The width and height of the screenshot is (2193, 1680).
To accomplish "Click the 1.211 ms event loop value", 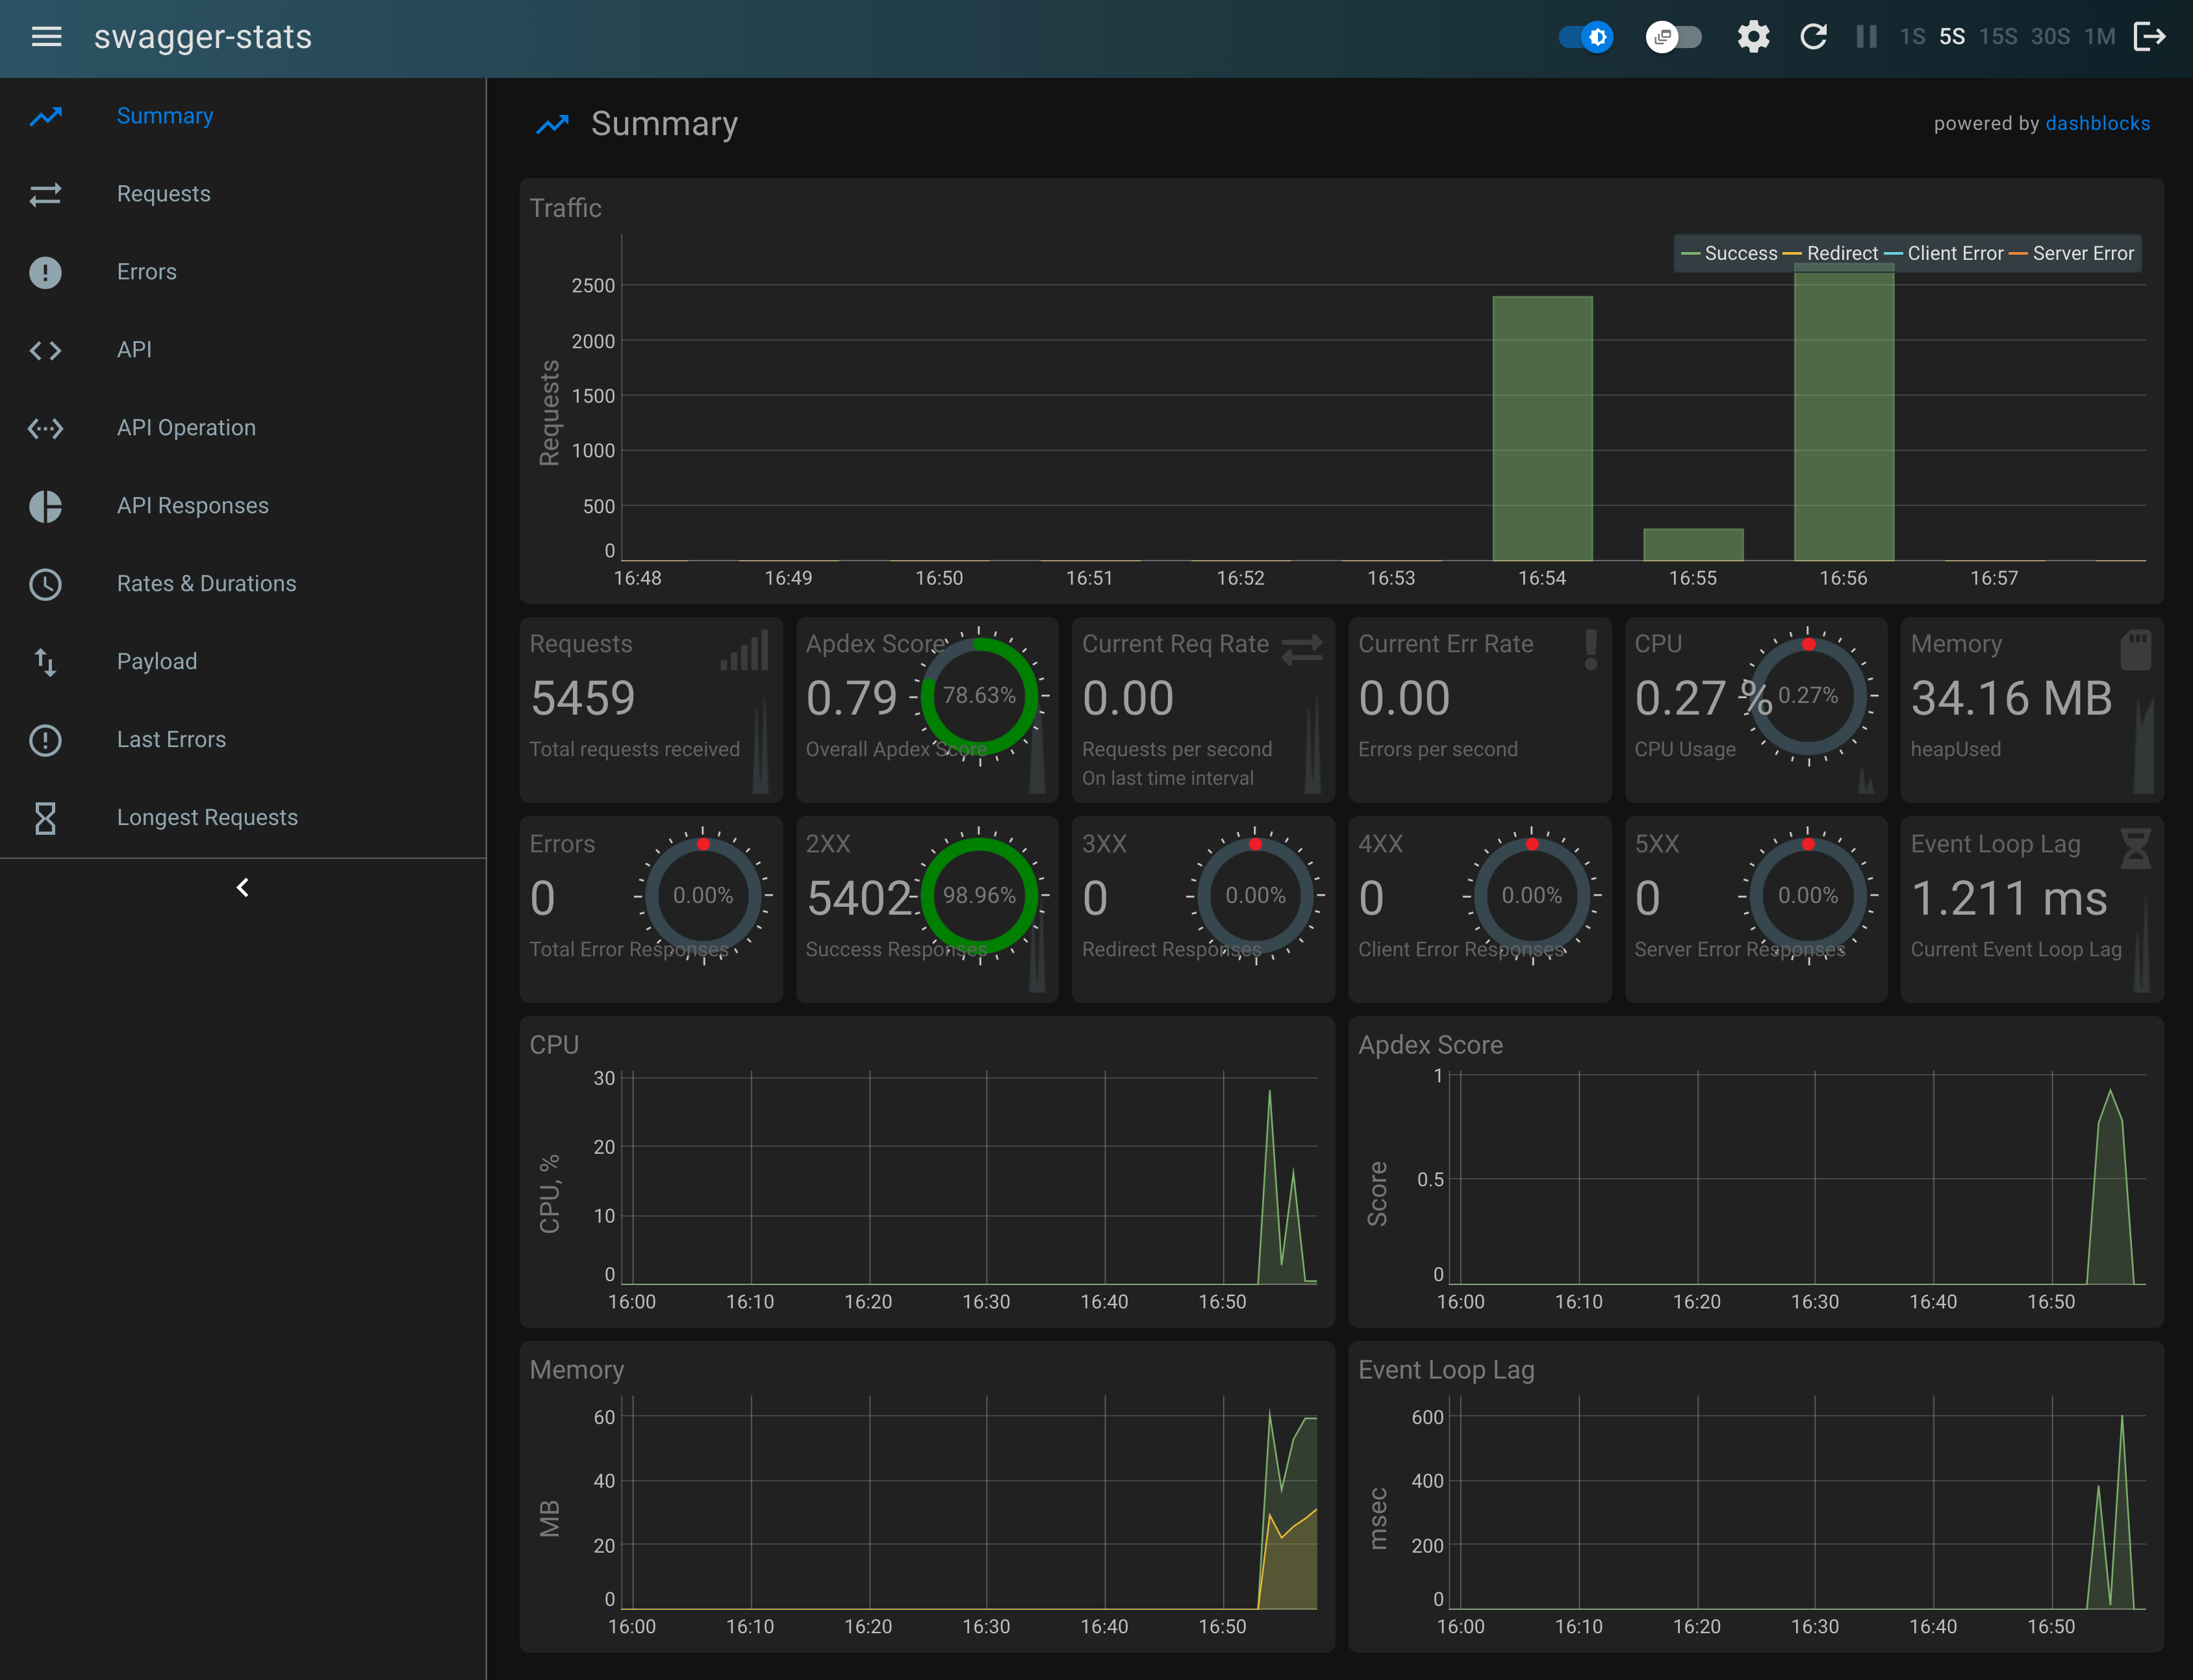I will [x=2009, y=898].
